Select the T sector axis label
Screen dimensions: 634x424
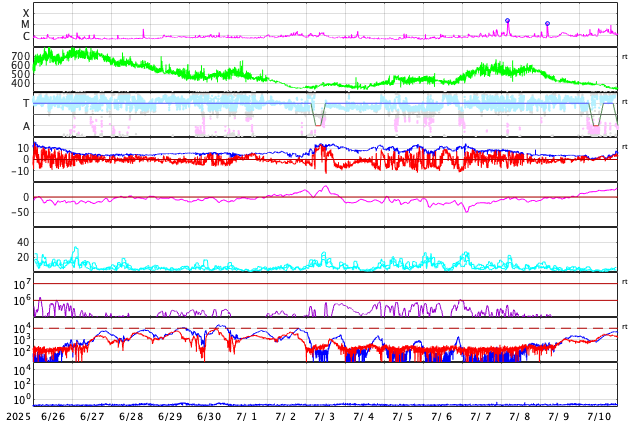26,103
